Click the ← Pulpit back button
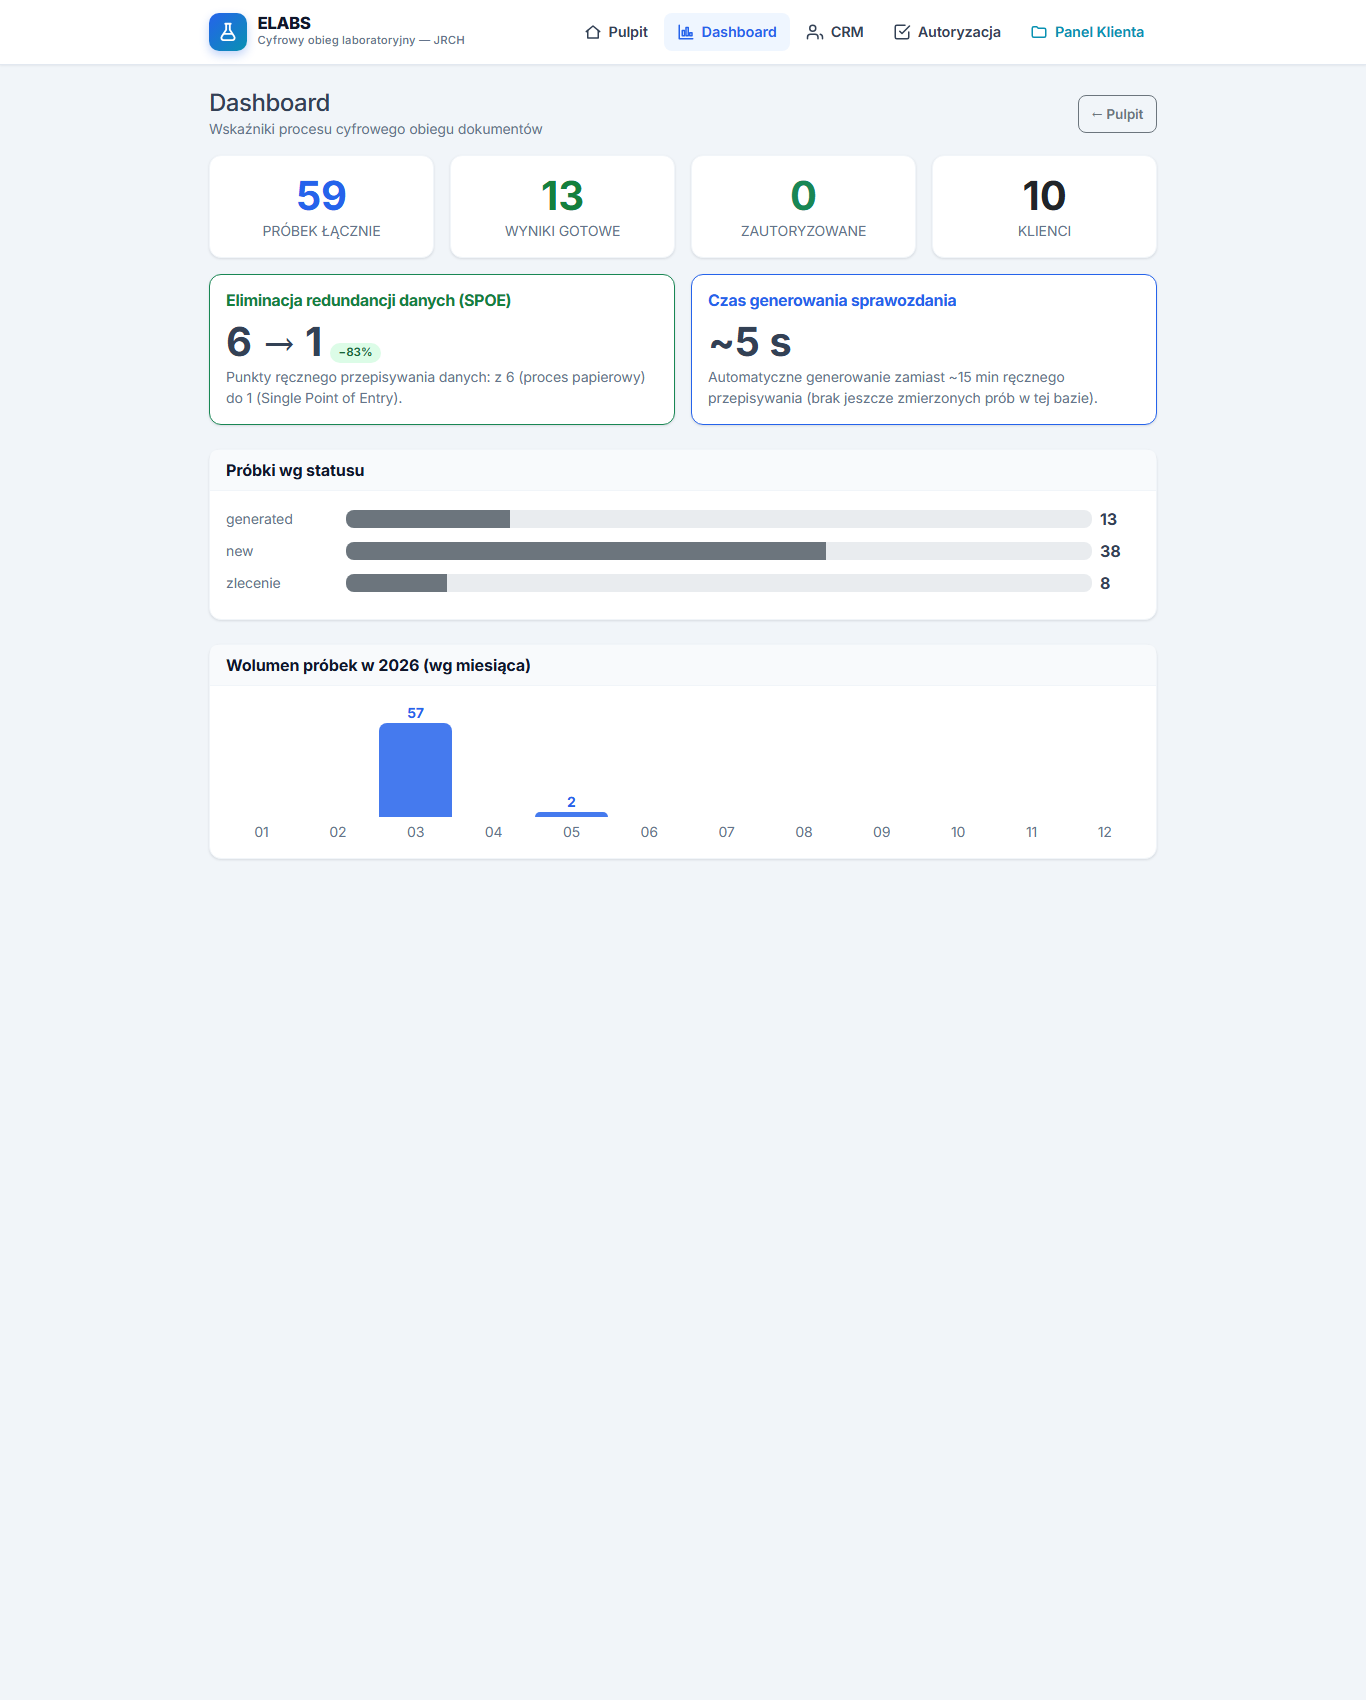Image resolution: width=1366 pixels, height=1700 pixels. coord(1117,114)
